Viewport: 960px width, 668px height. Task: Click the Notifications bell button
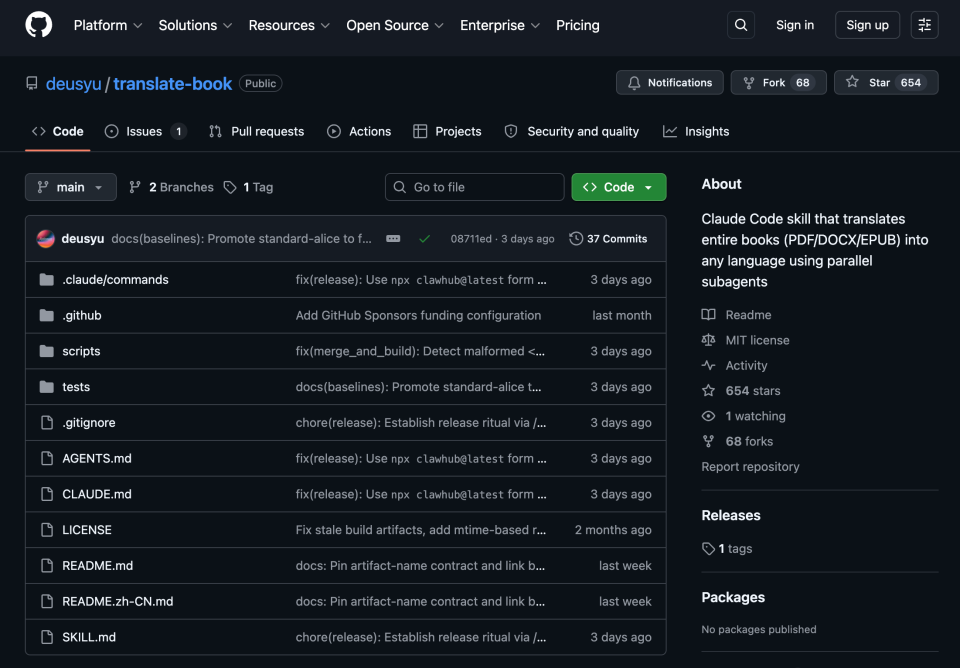(670, 83)
